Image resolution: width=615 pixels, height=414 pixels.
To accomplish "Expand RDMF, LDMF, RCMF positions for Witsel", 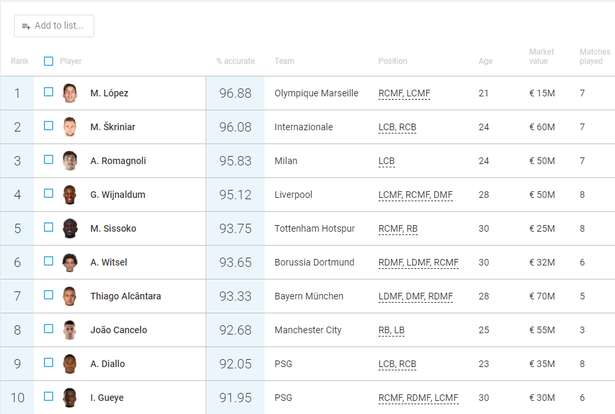I will pyautogui.click(x=418, y=262).
